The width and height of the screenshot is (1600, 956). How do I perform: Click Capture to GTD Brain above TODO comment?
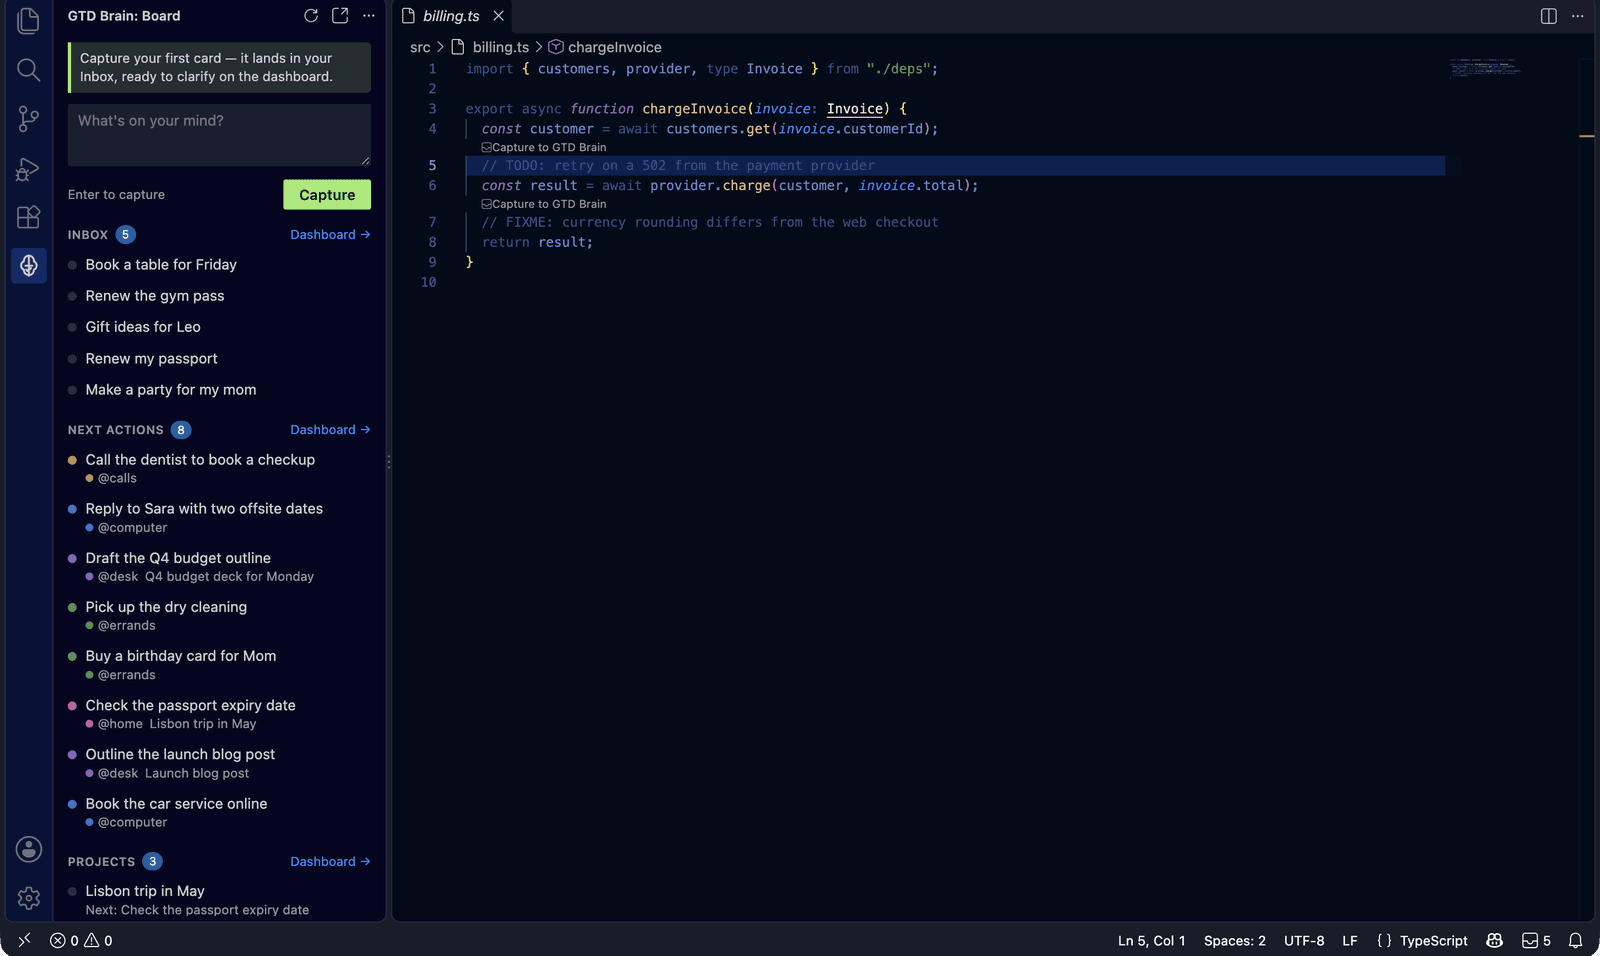point(544,147)
